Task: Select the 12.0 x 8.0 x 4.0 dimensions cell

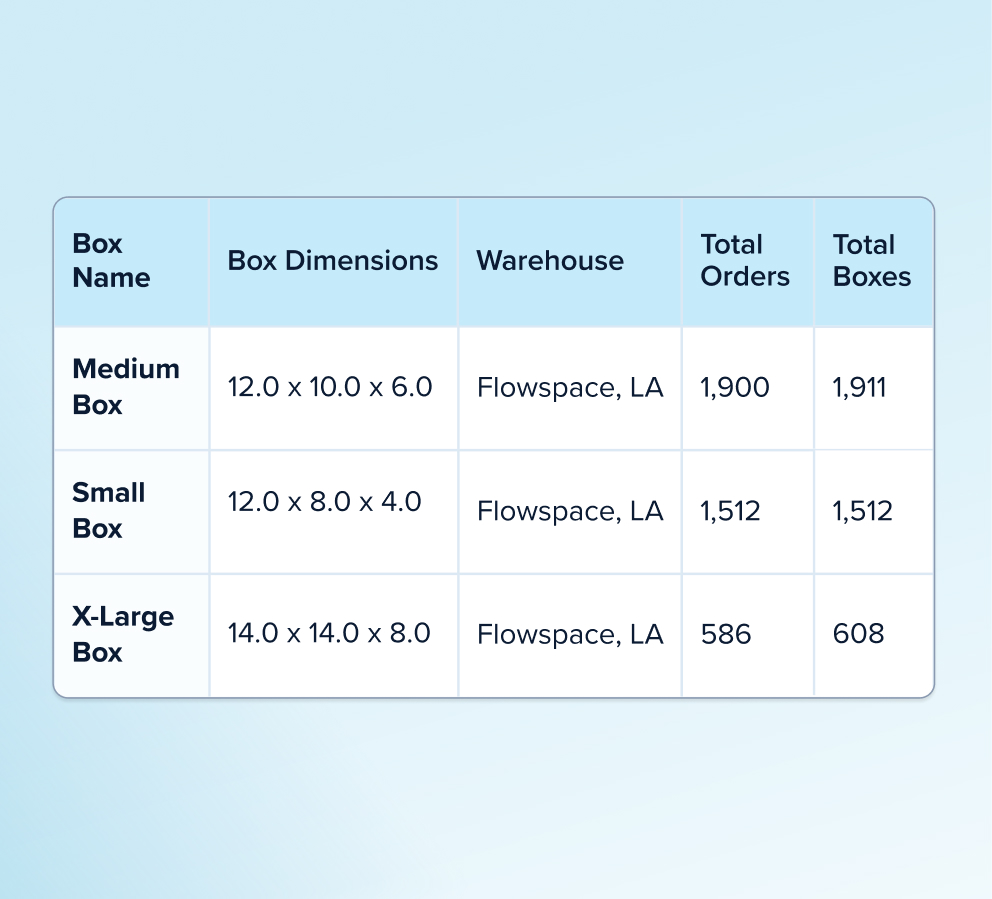Action: [x=325, y=502]
